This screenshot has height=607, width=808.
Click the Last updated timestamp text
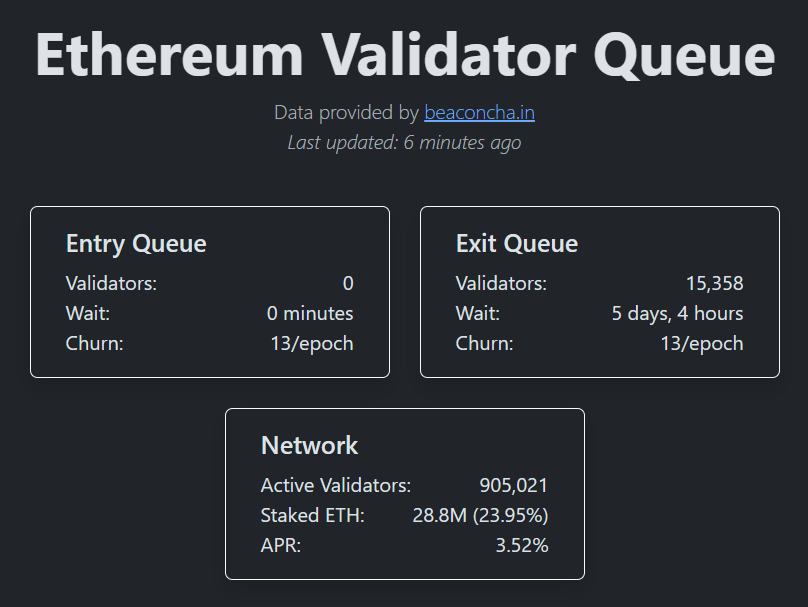pos(404,142)
